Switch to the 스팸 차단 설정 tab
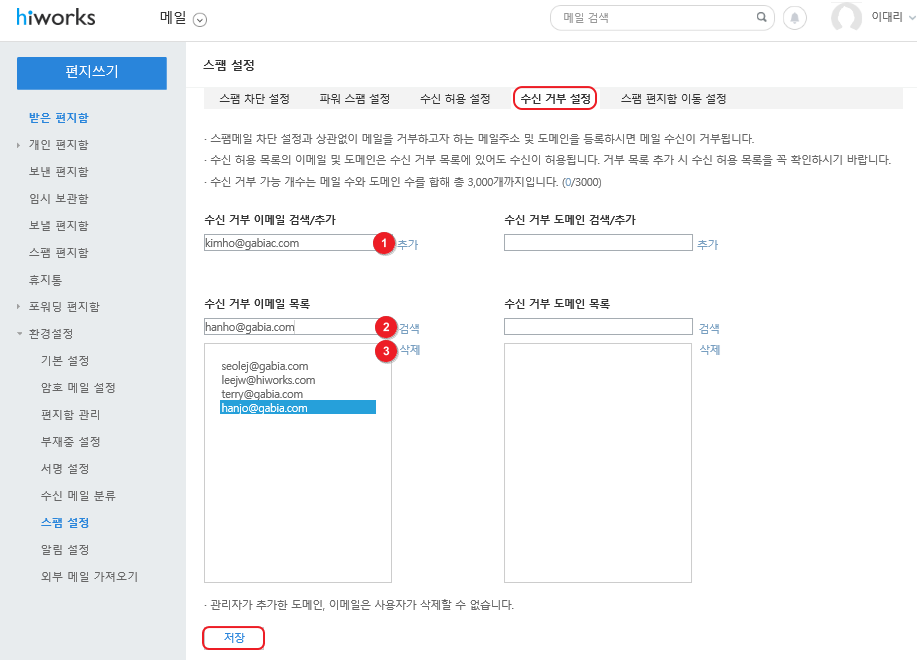This screenshot has width=917, height=660. (254, 99)
